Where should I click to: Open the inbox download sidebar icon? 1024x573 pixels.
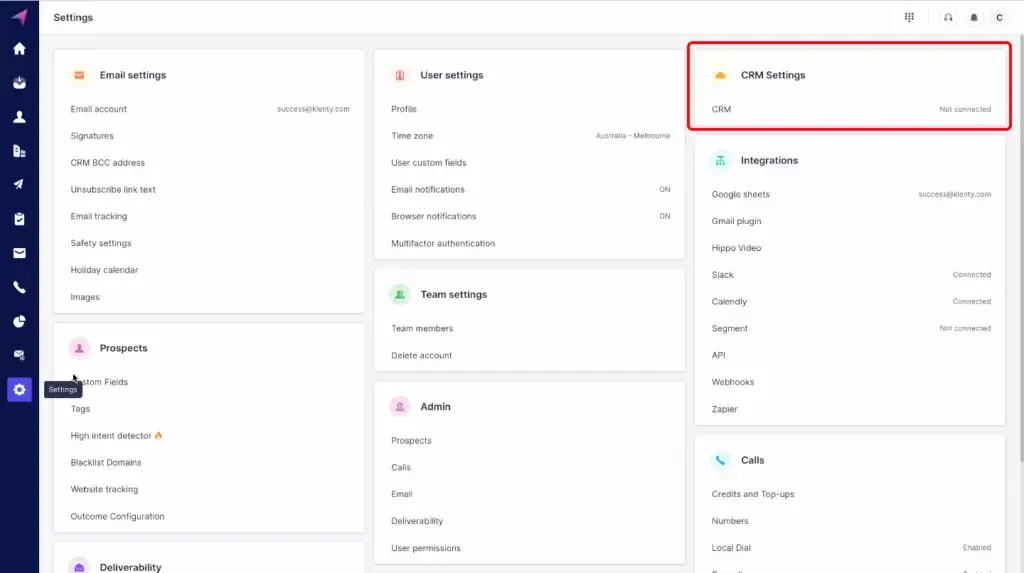tap(20, 83)
